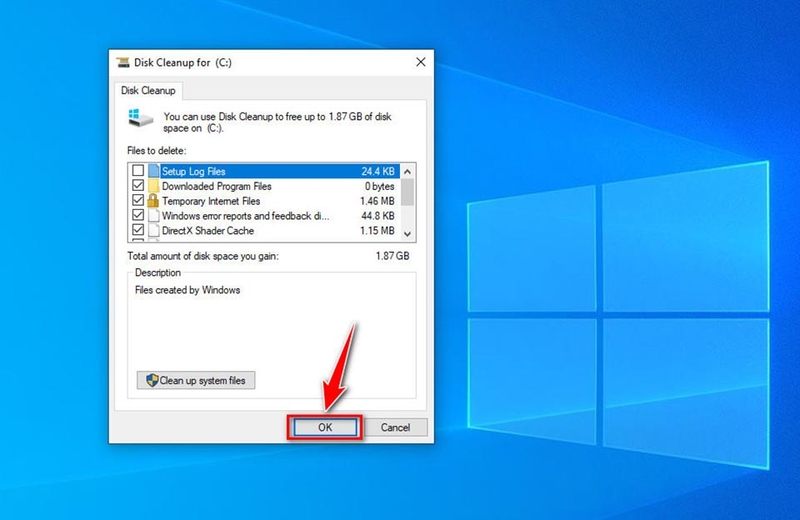The width and height of the screenshot is (800, 520).
Task: Click the 'Files to delete:' label
Action: [157, 151]
